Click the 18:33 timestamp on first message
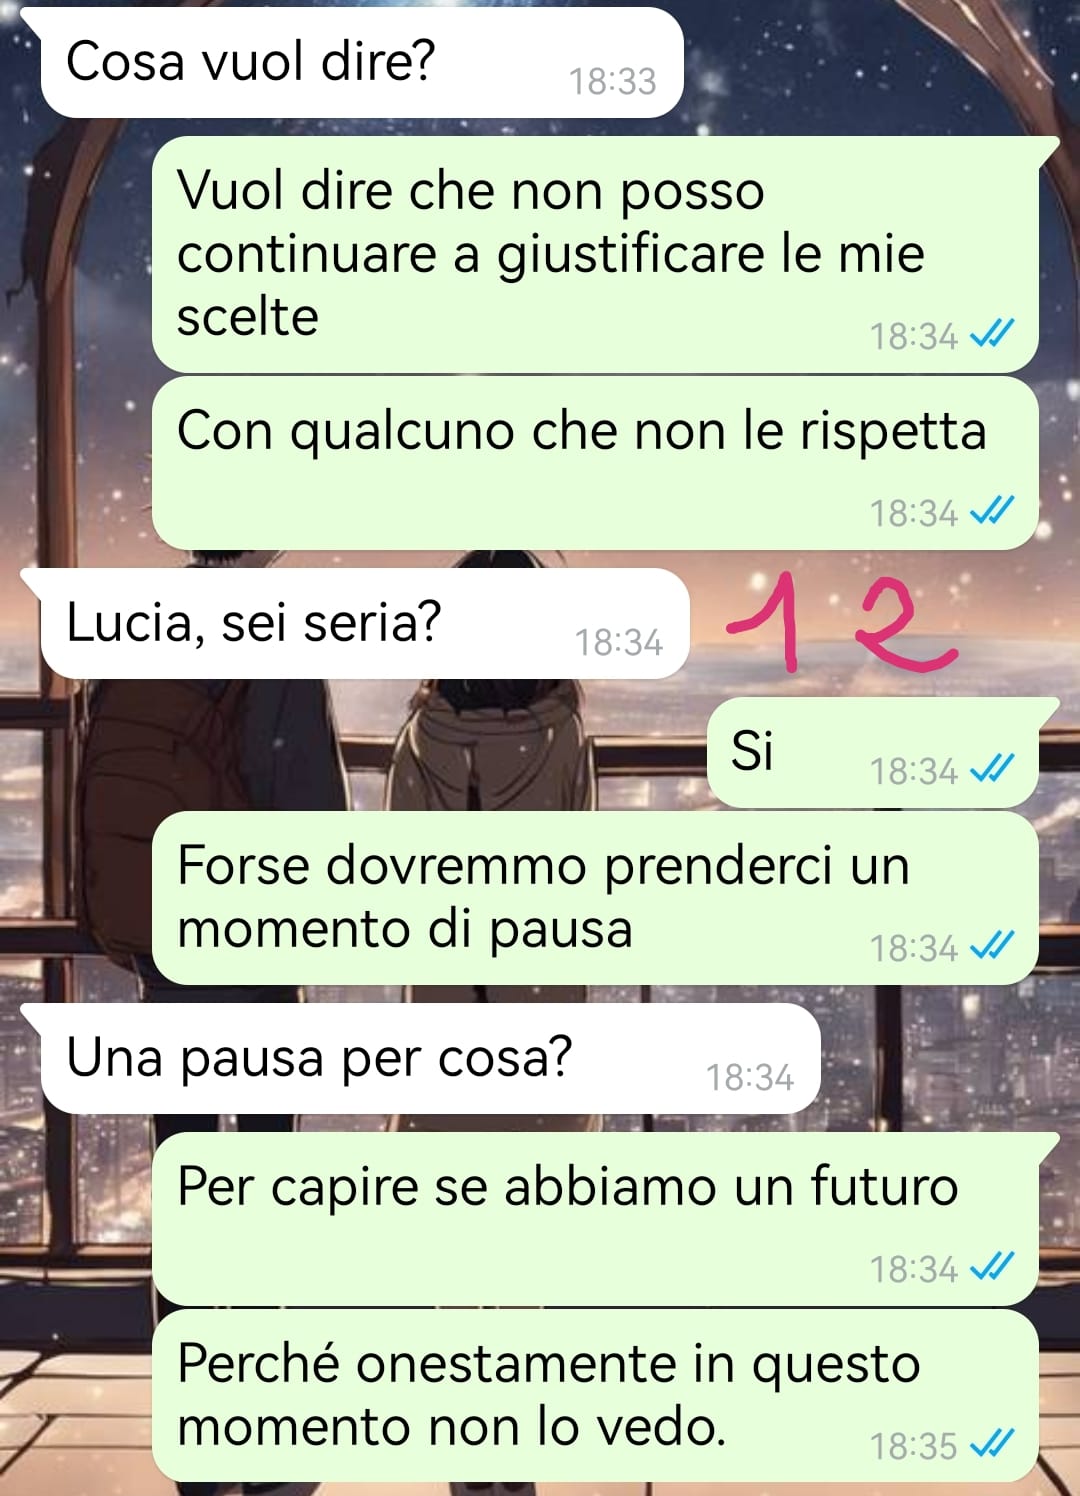The image size is (1080, 1496). [612, 81]
